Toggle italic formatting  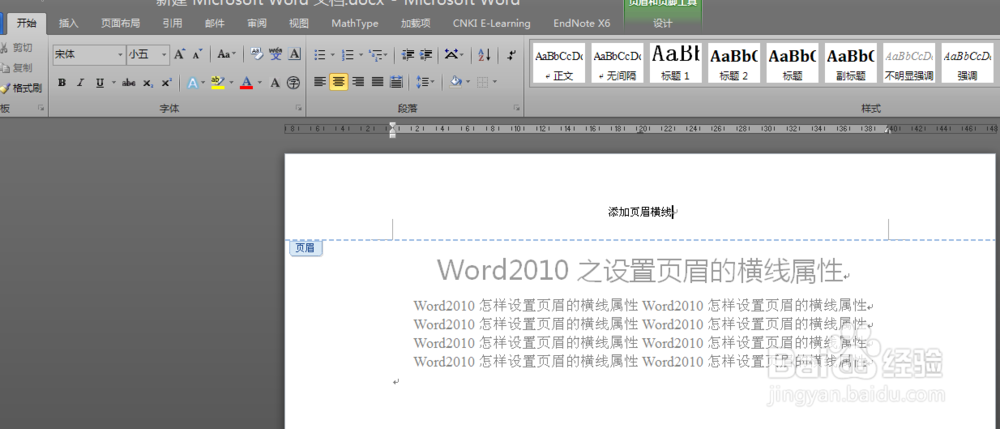tap(80, 82)
